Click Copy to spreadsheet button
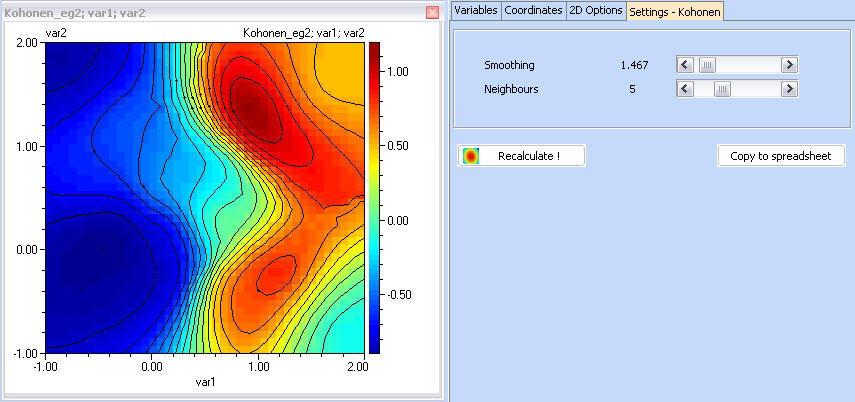Viewport: 855px width, 402px height. [781, 156]
